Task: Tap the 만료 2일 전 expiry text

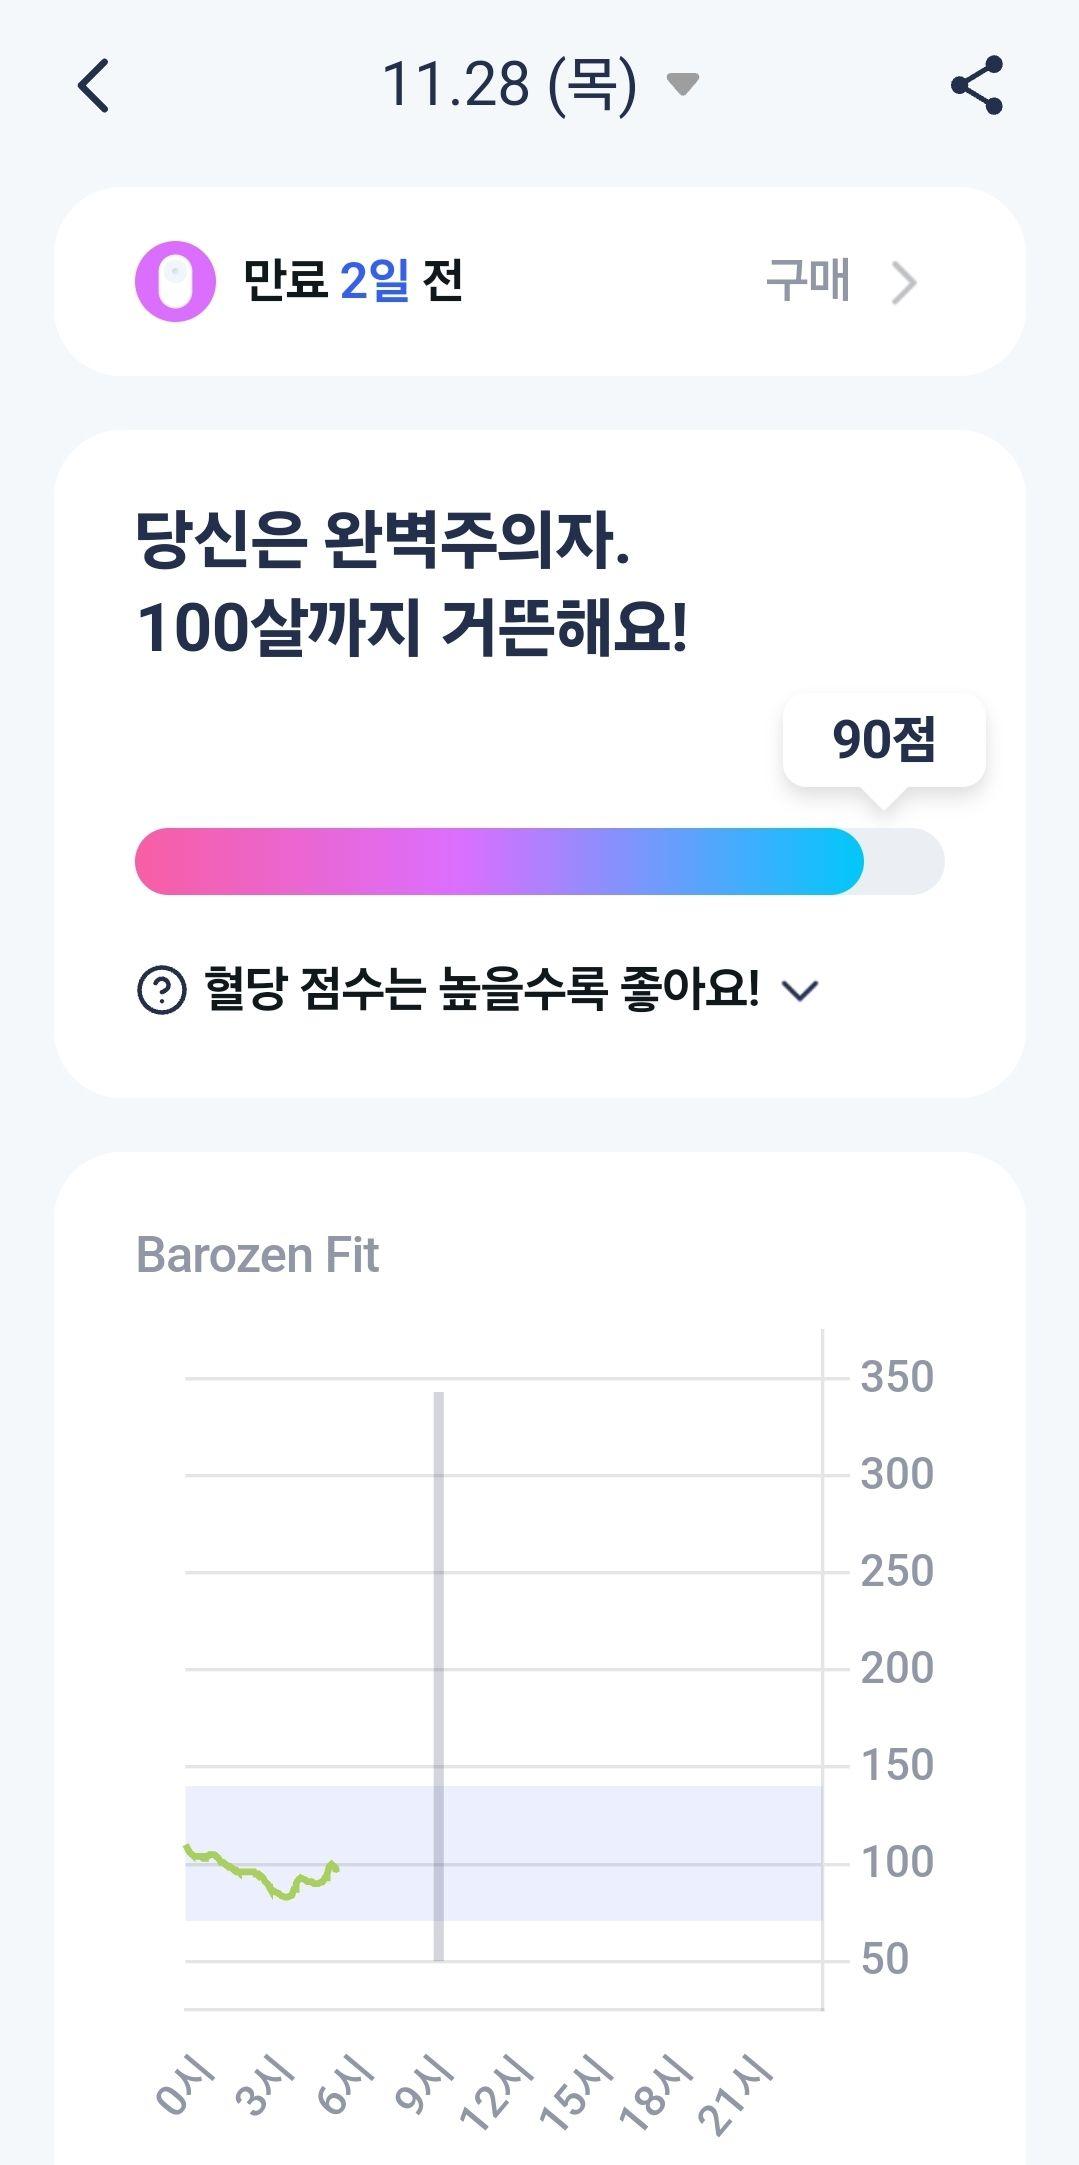Action: pos(353,280)
